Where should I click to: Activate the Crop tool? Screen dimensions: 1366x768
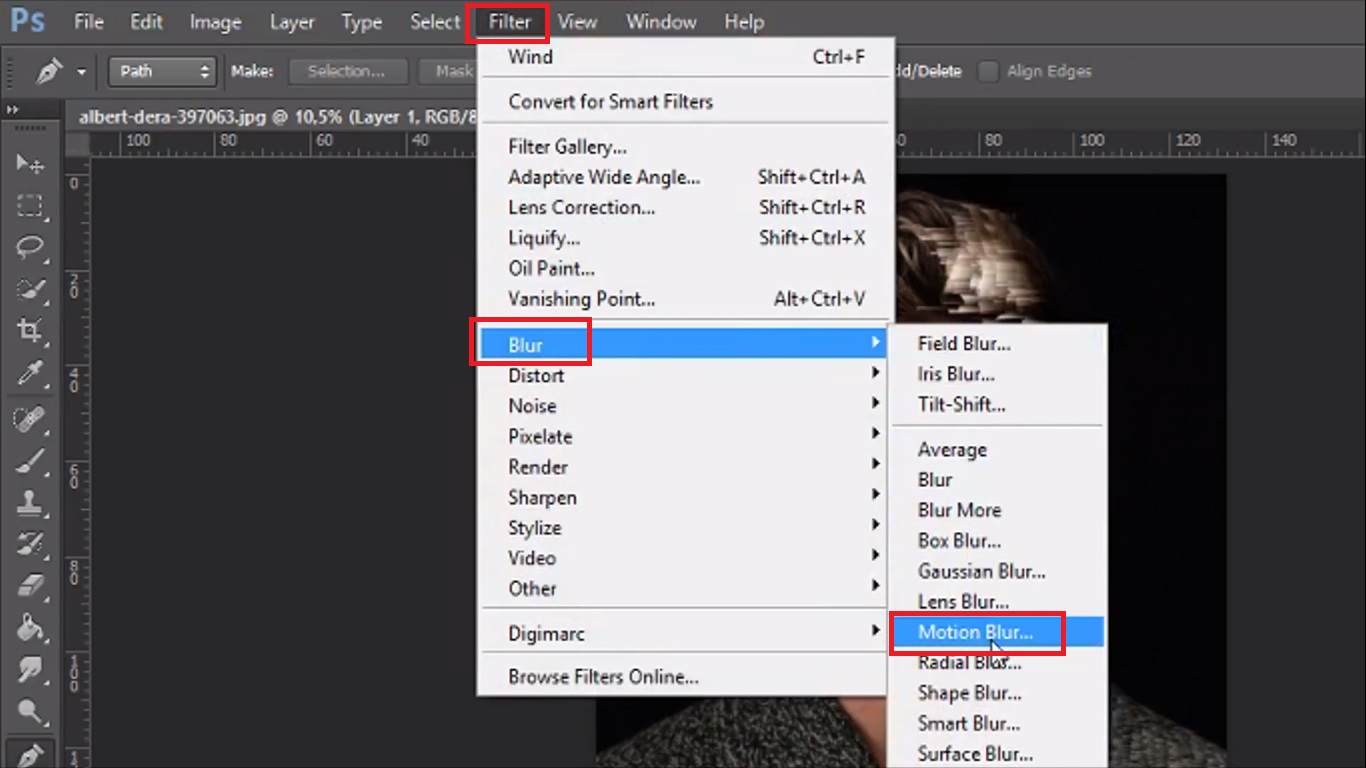point(30,330)
